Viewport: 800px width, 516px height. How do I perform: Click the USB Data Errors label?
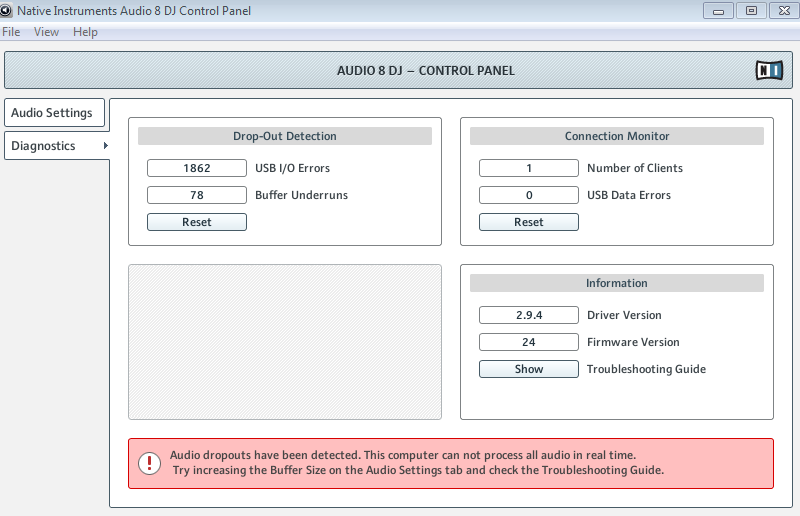coord(629,195)
